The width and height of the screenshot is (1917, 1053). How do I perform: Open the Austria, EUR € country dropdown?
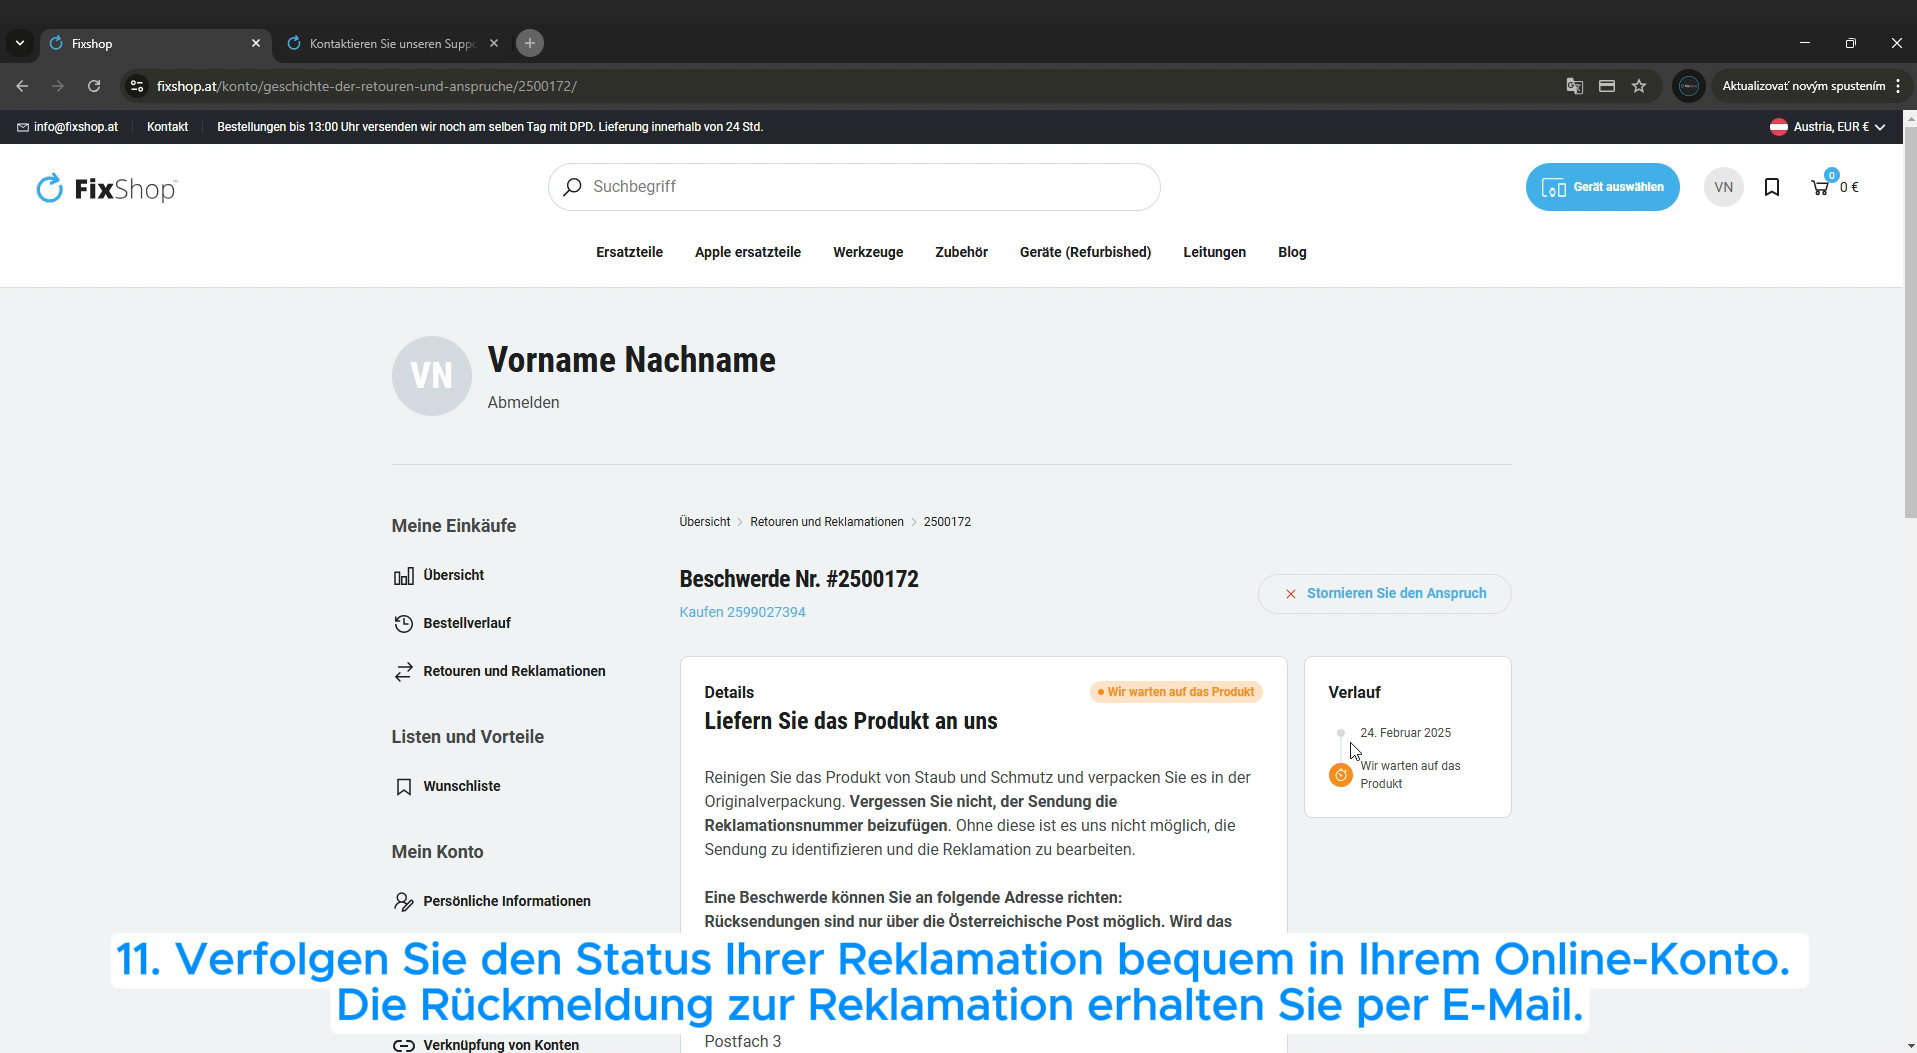click(x=1827, y=127)
